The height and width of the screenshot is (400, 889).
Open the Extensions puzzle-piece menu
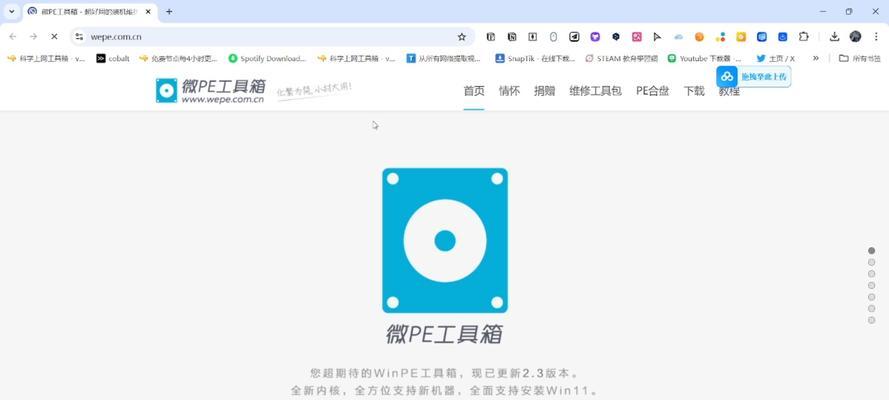tap(803, 37)
